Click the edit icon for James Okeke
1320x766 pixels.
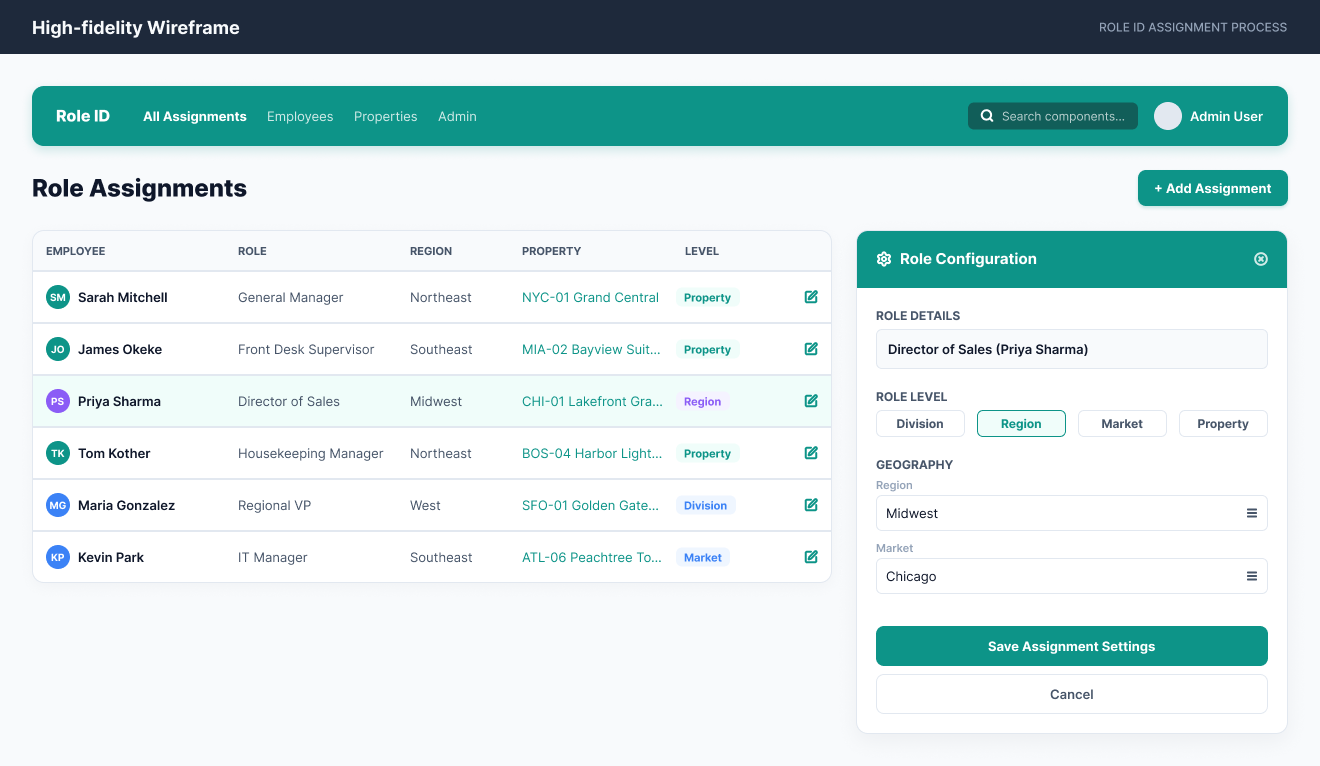[x=811, y=349]
